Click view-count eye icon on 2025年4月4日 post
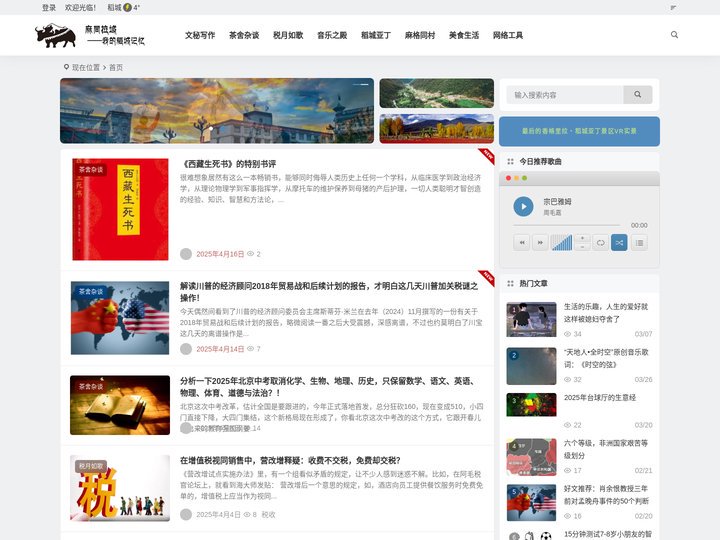This screenshot has height=540, width=720. [x=247, y=514]
